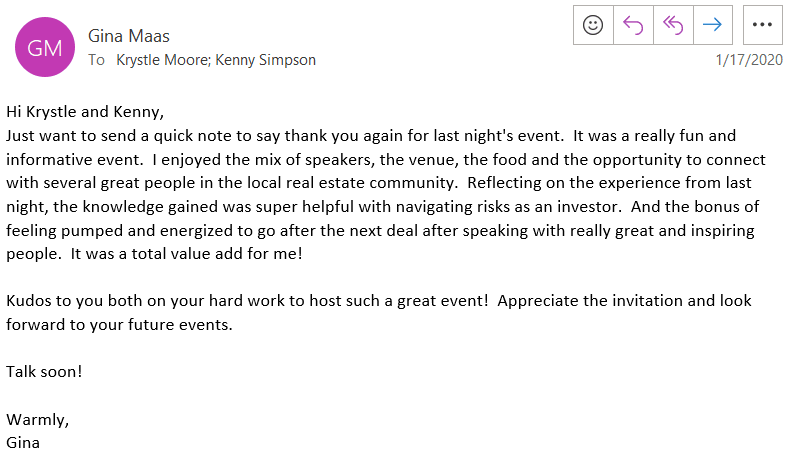The image size is (787, 453).
Task: Click the phrase "total value add"
Action: click(179, 253)
